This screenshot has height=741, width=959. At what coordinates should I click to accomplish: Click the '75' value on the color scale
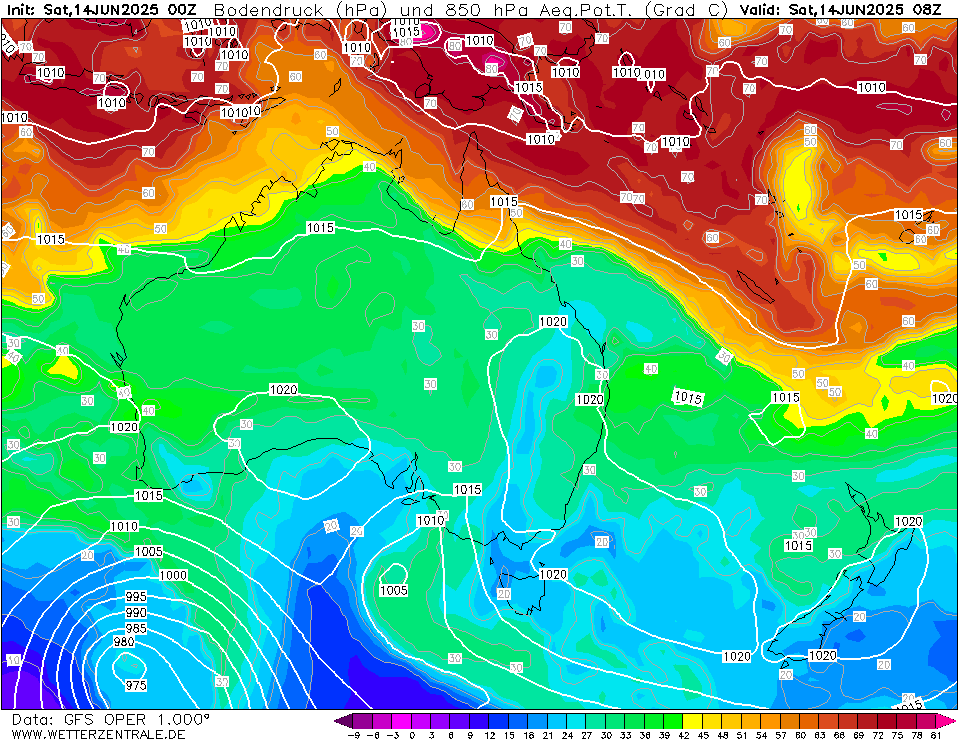[897, 735]
